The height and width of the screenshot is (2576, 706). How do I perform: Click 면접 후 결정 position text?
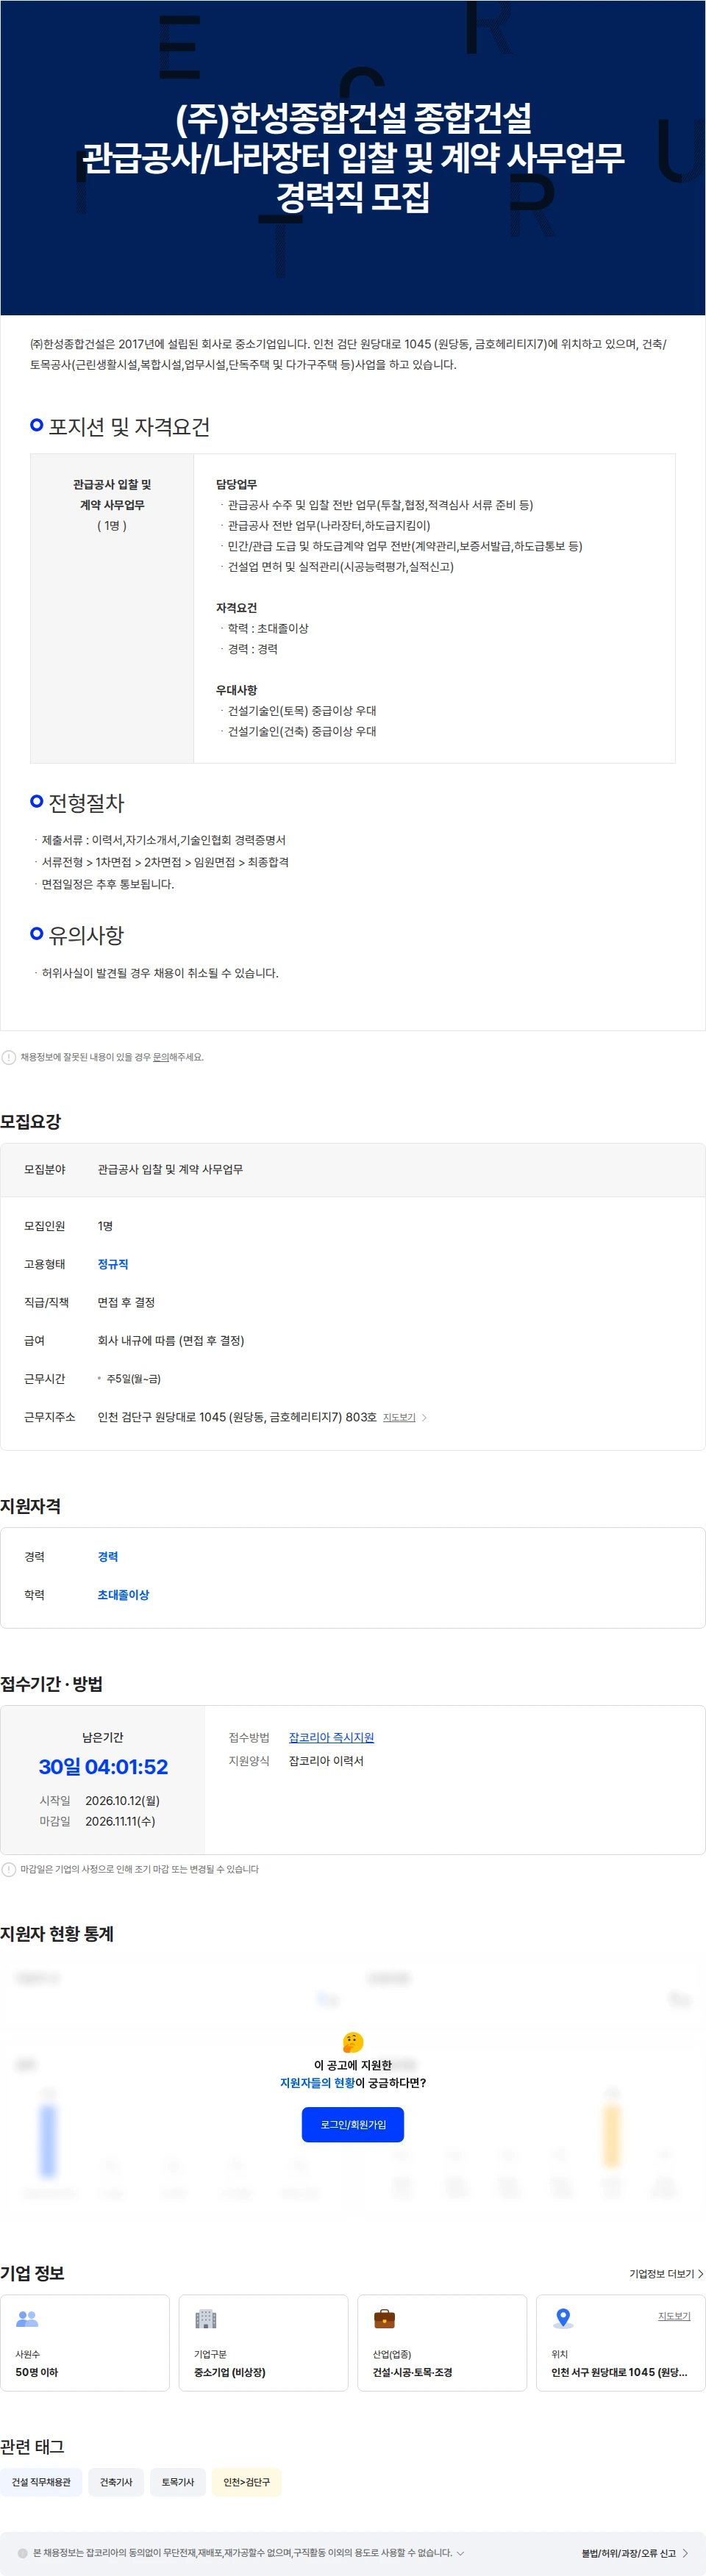pyautogui.click(x=126, y=1302)
